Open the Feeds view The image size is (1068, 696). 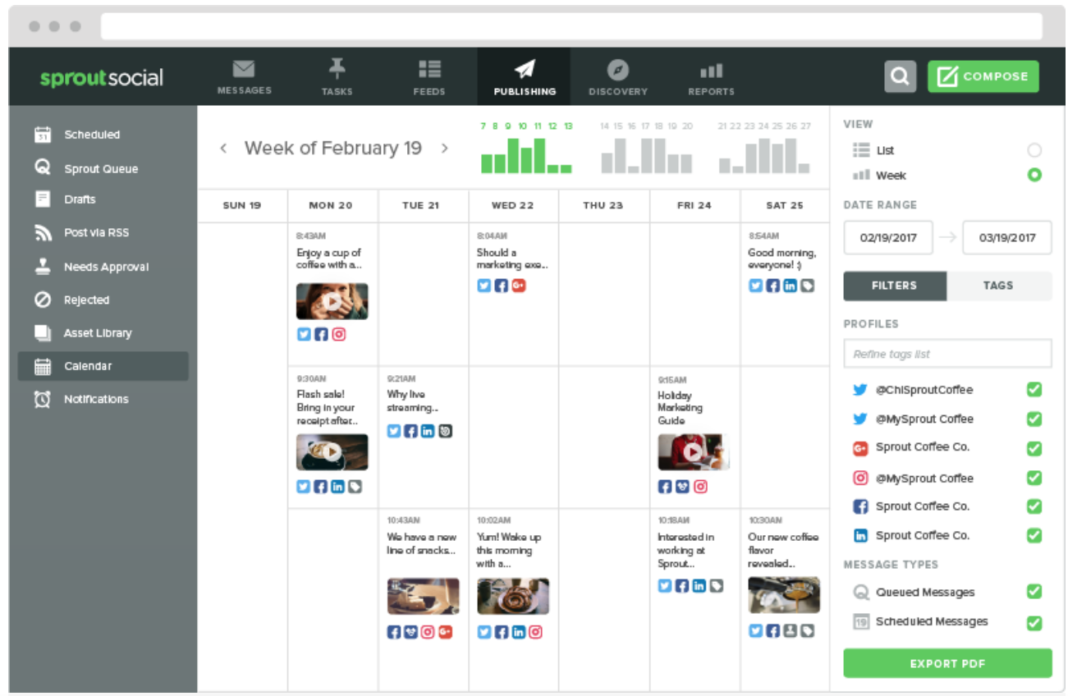click(429, 76)
